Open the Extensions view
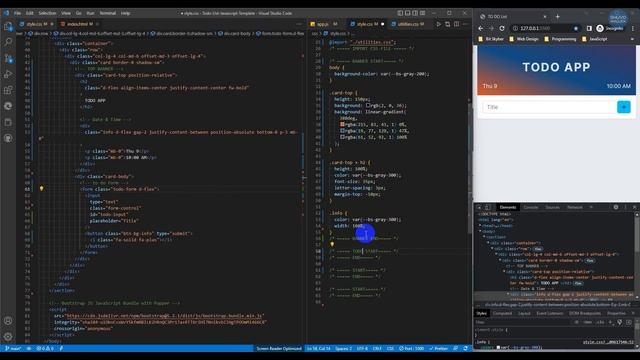The image size is (640, 360). click(8, 90)
